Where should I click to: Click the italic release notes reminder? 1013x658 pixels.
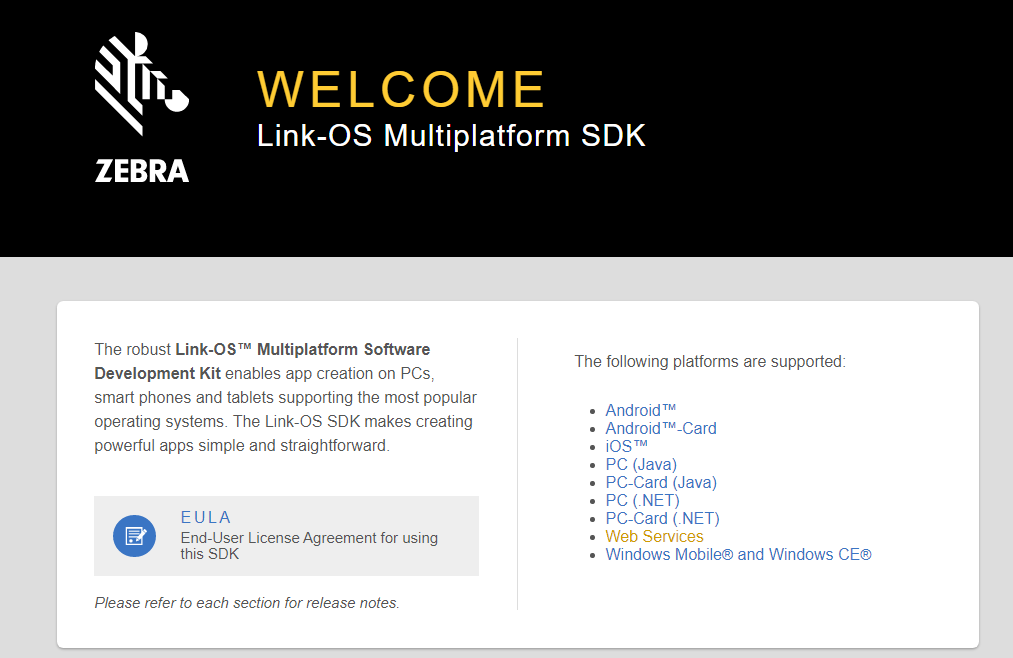coord(247,603)
